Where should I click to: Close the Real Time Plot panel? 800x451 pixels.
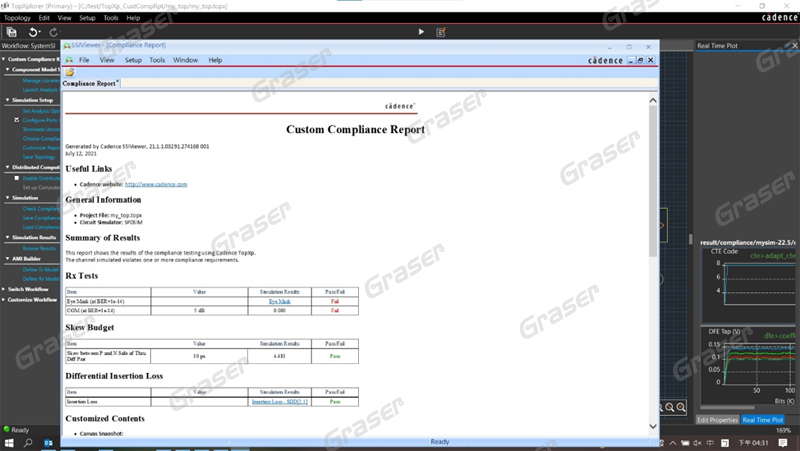pos(794,45)
